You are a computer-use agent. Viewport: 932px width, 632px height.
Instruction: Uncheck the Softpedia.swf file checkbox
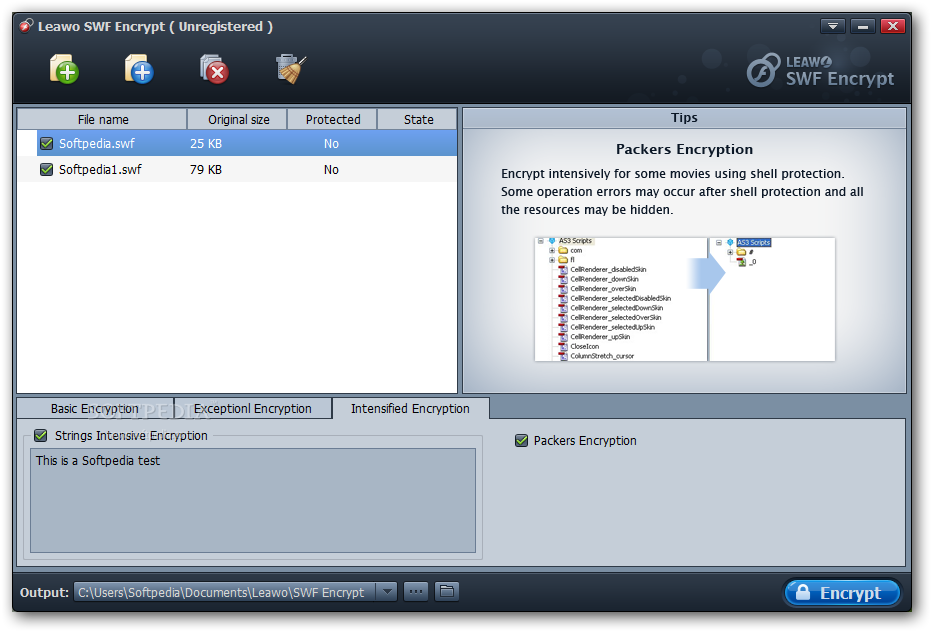tap(46, 143)
